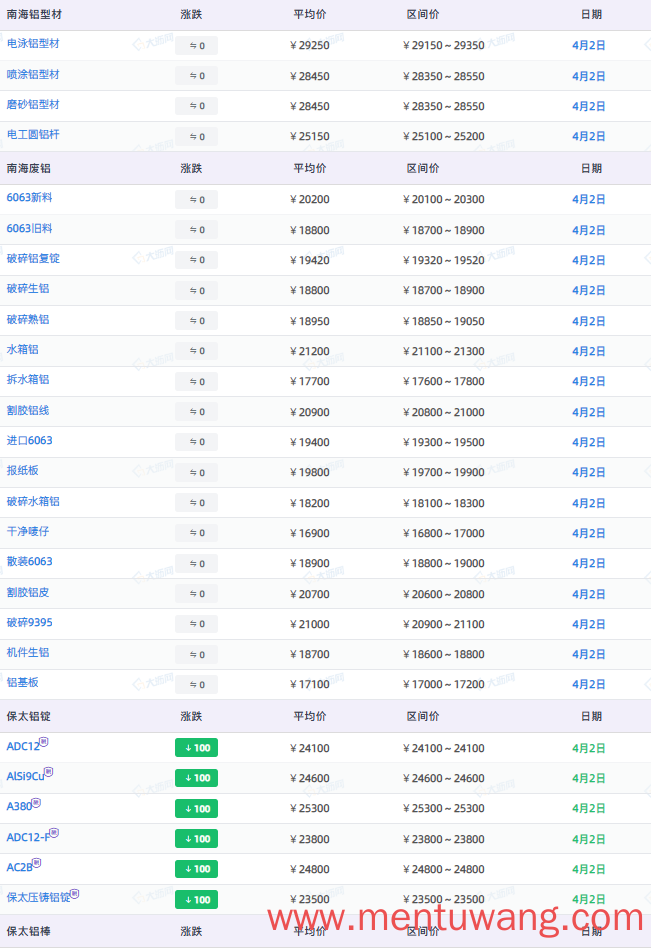Open the 6063旧料 scrap link

click(30, 229)
